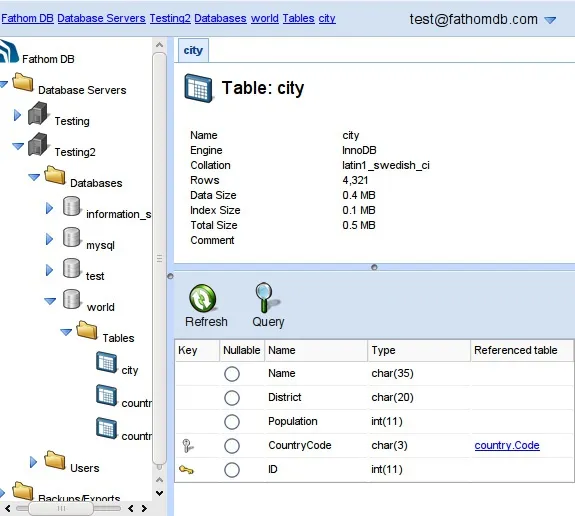
Task: Click the test database cylinder icon
Action: tap(71, 268)
